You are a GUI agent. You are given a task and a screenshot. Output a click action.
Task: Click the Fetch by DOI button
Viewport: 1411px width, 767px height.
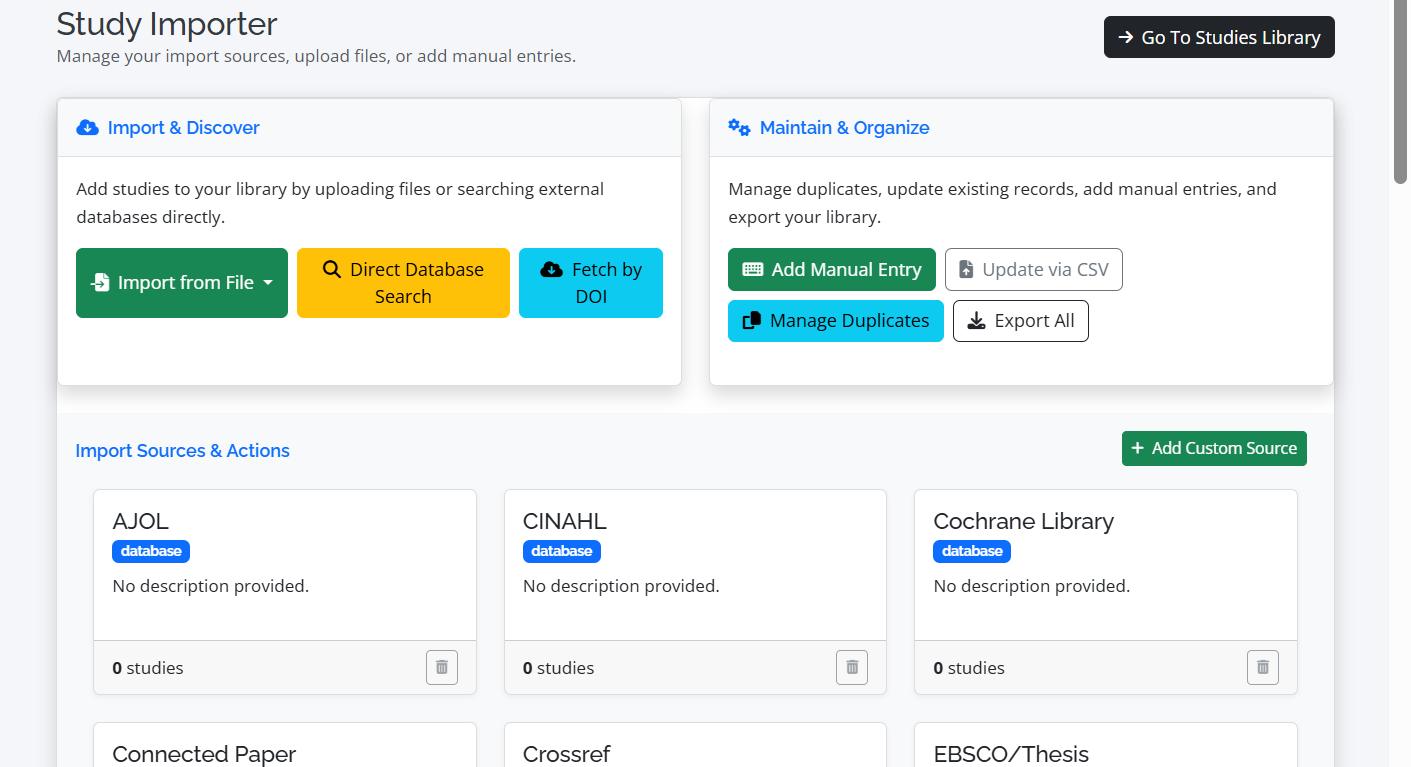point(591,283)
